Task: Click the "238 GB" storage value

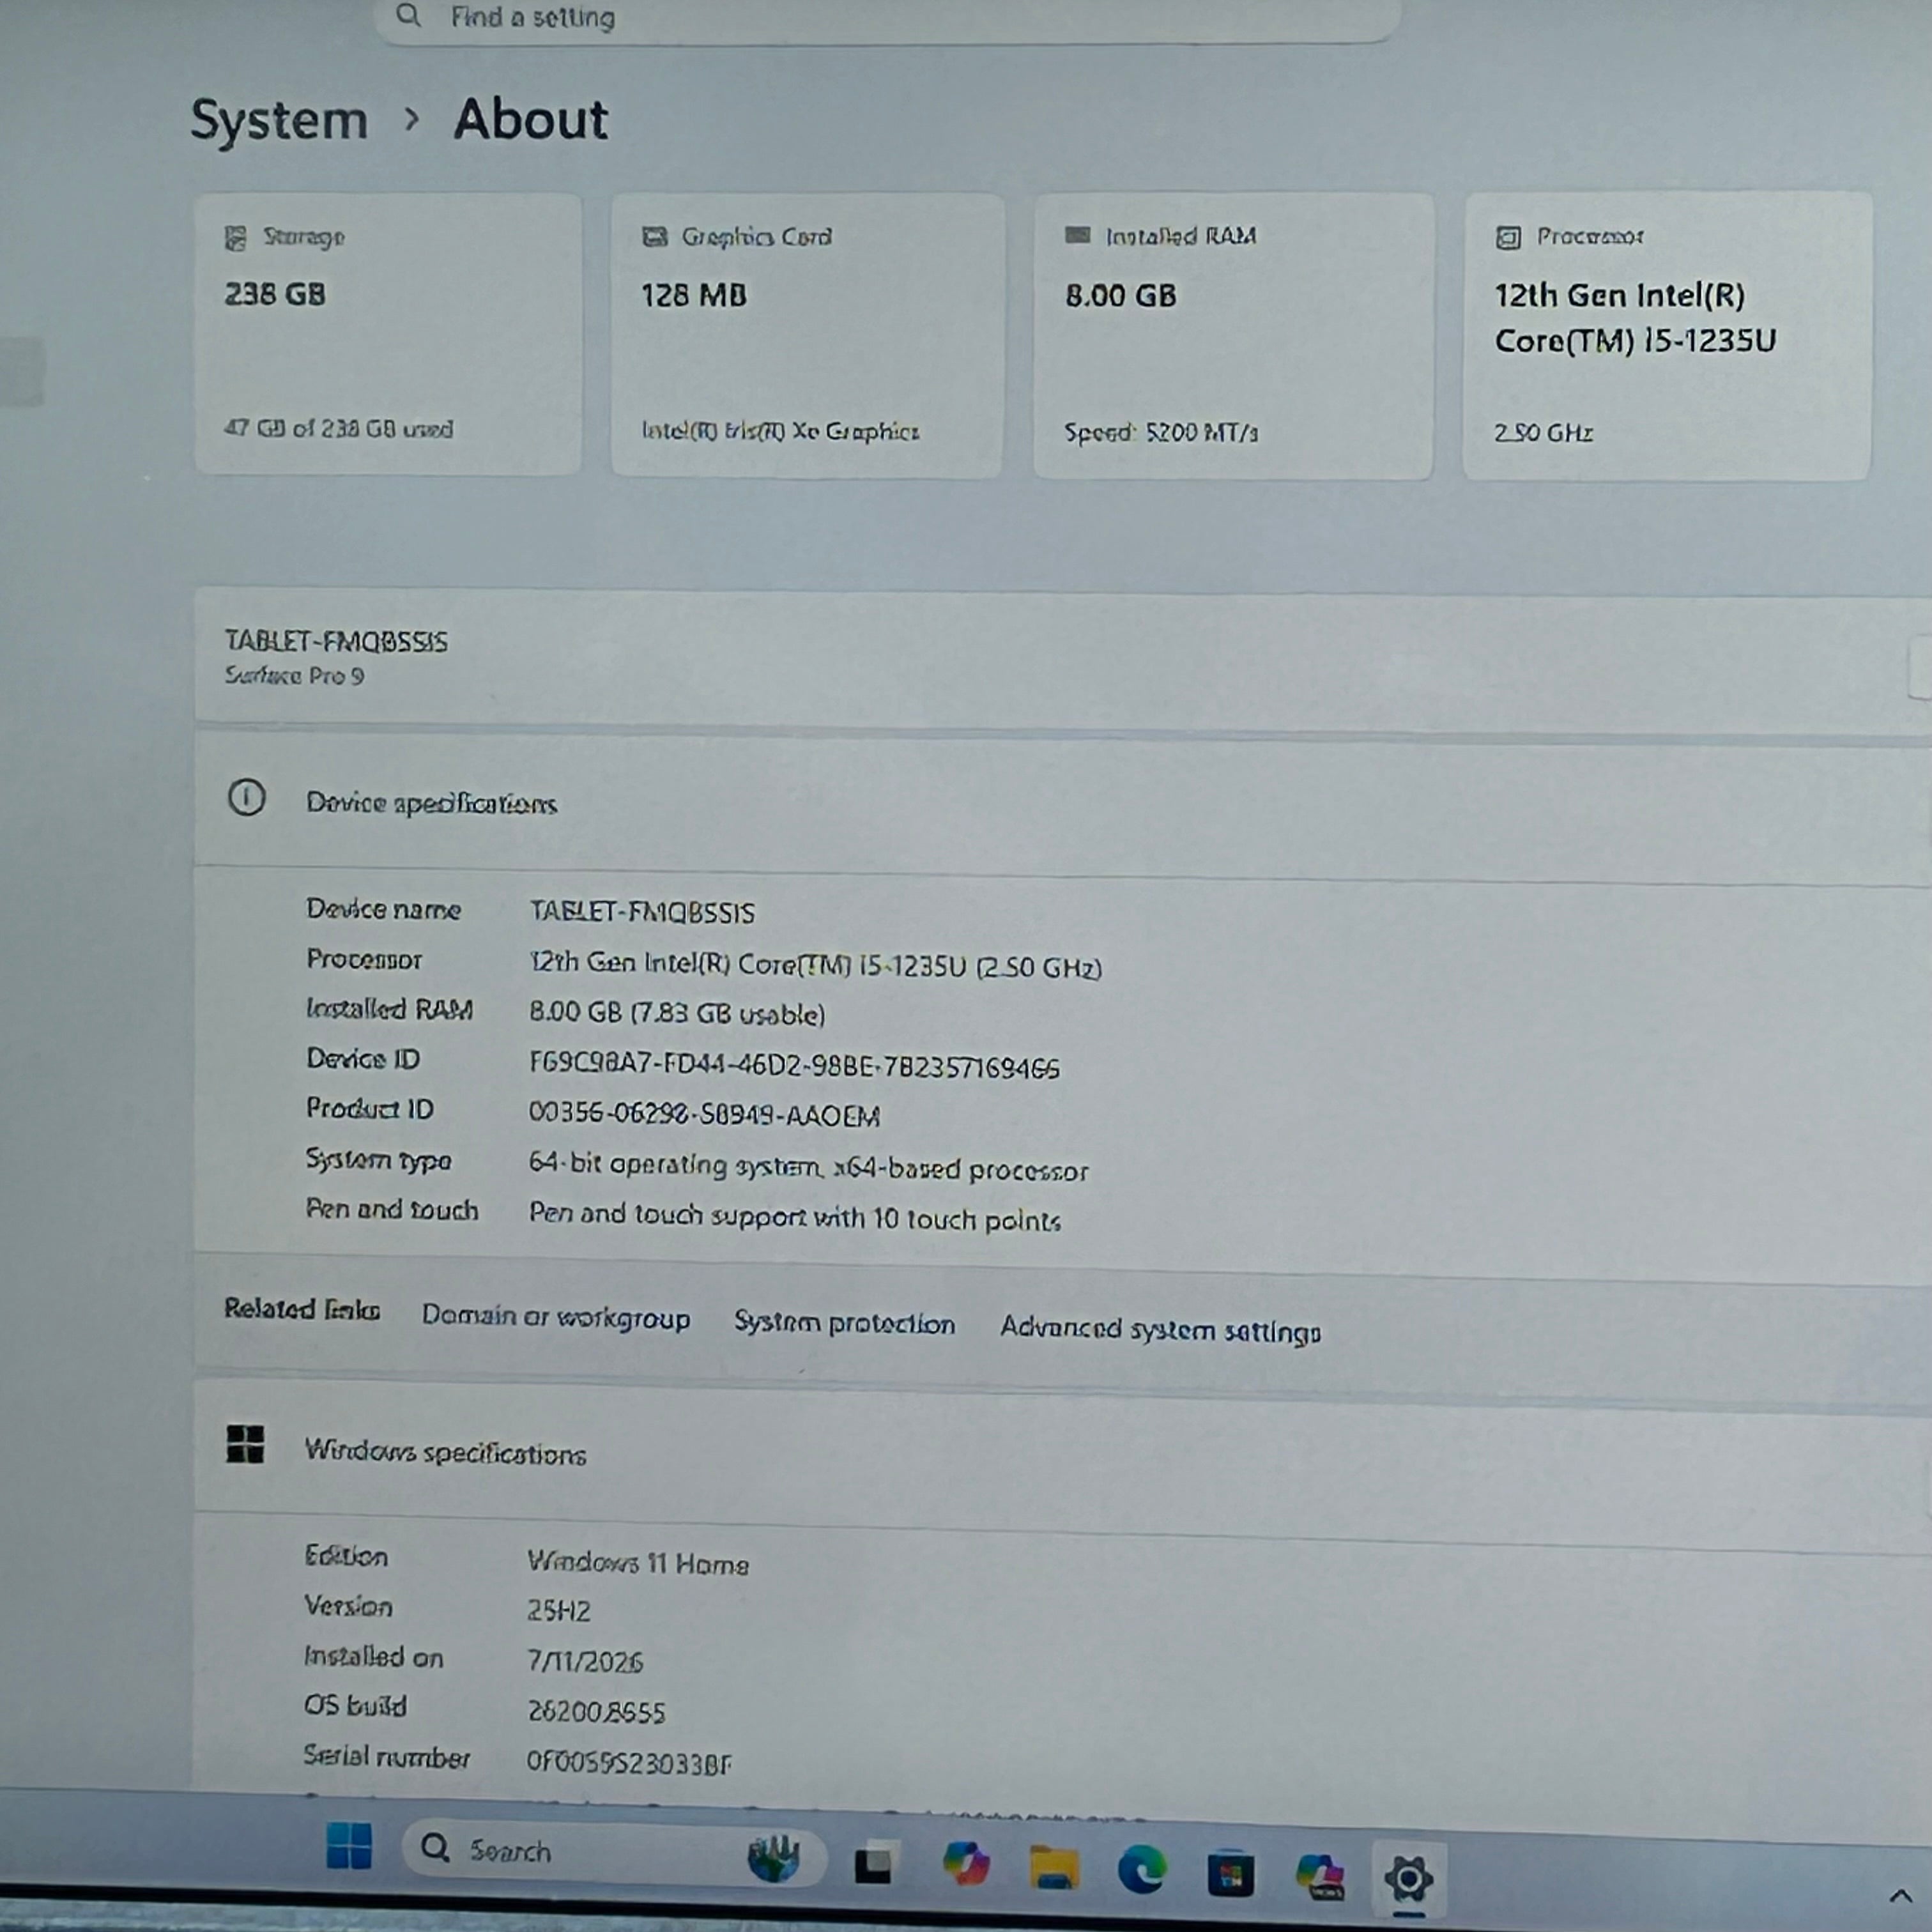Action: (275, 294)
